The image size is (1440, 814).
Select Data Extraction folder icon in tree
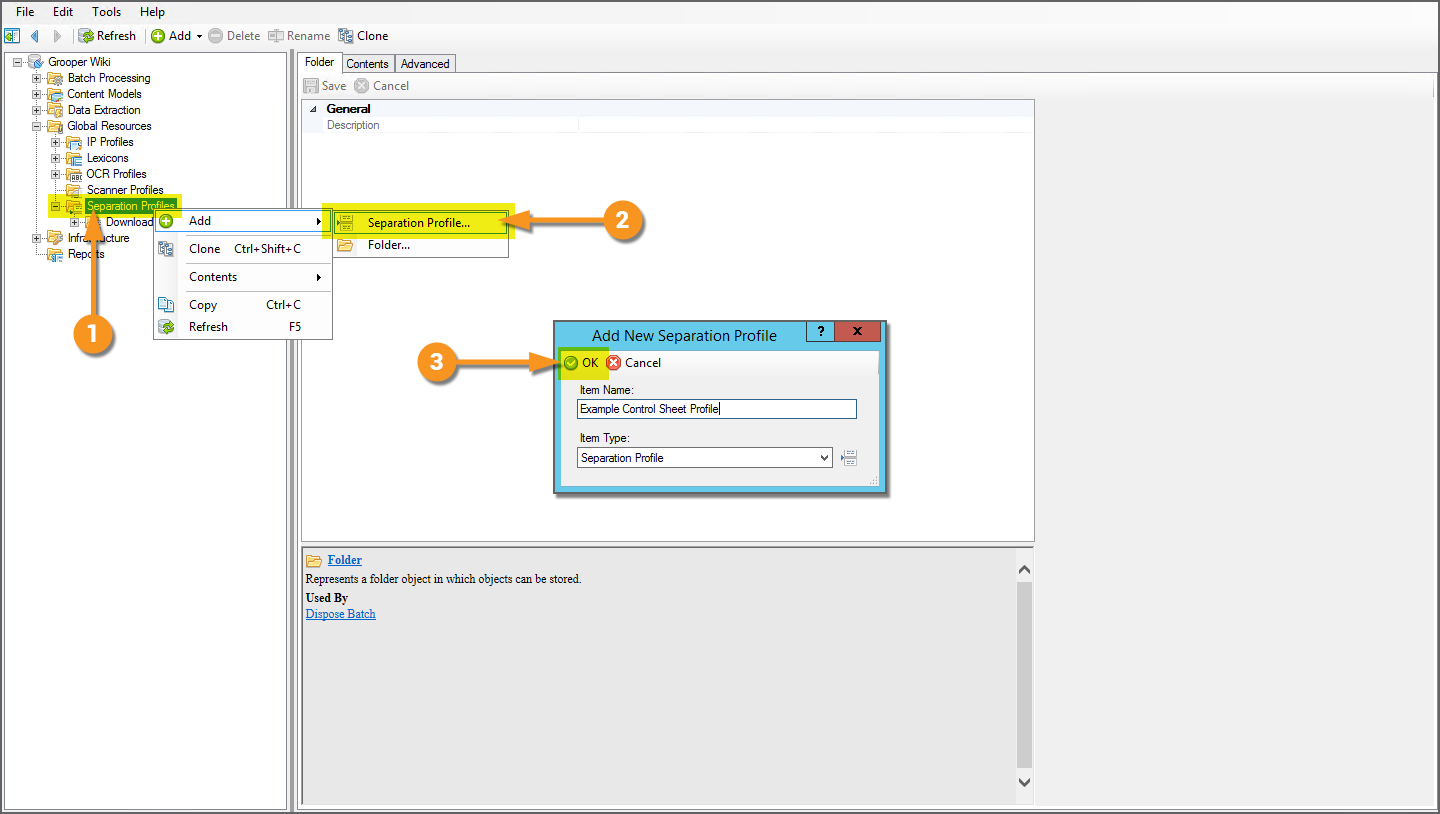click(x=55, y=110)
